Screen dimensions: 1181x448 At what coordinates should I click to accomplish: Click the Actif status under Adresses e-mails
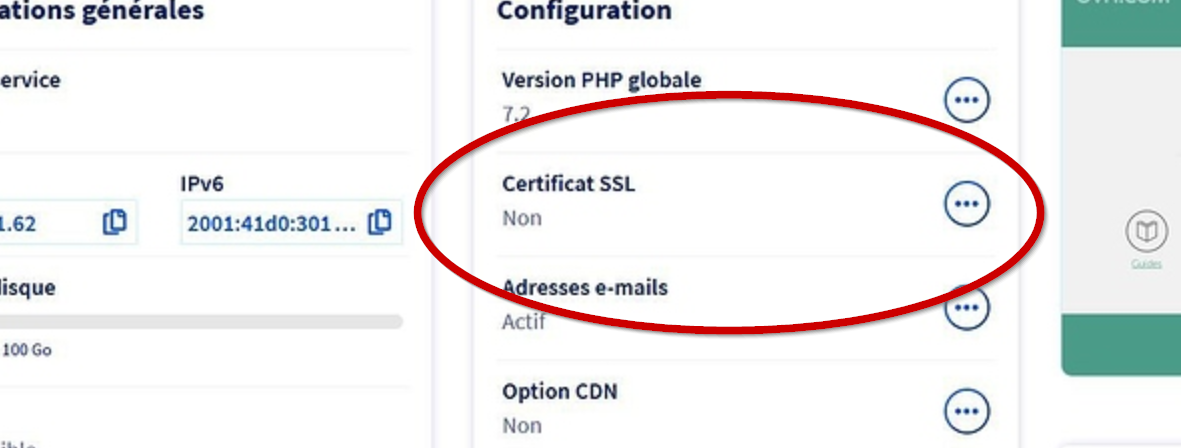[x=523, y=322]
